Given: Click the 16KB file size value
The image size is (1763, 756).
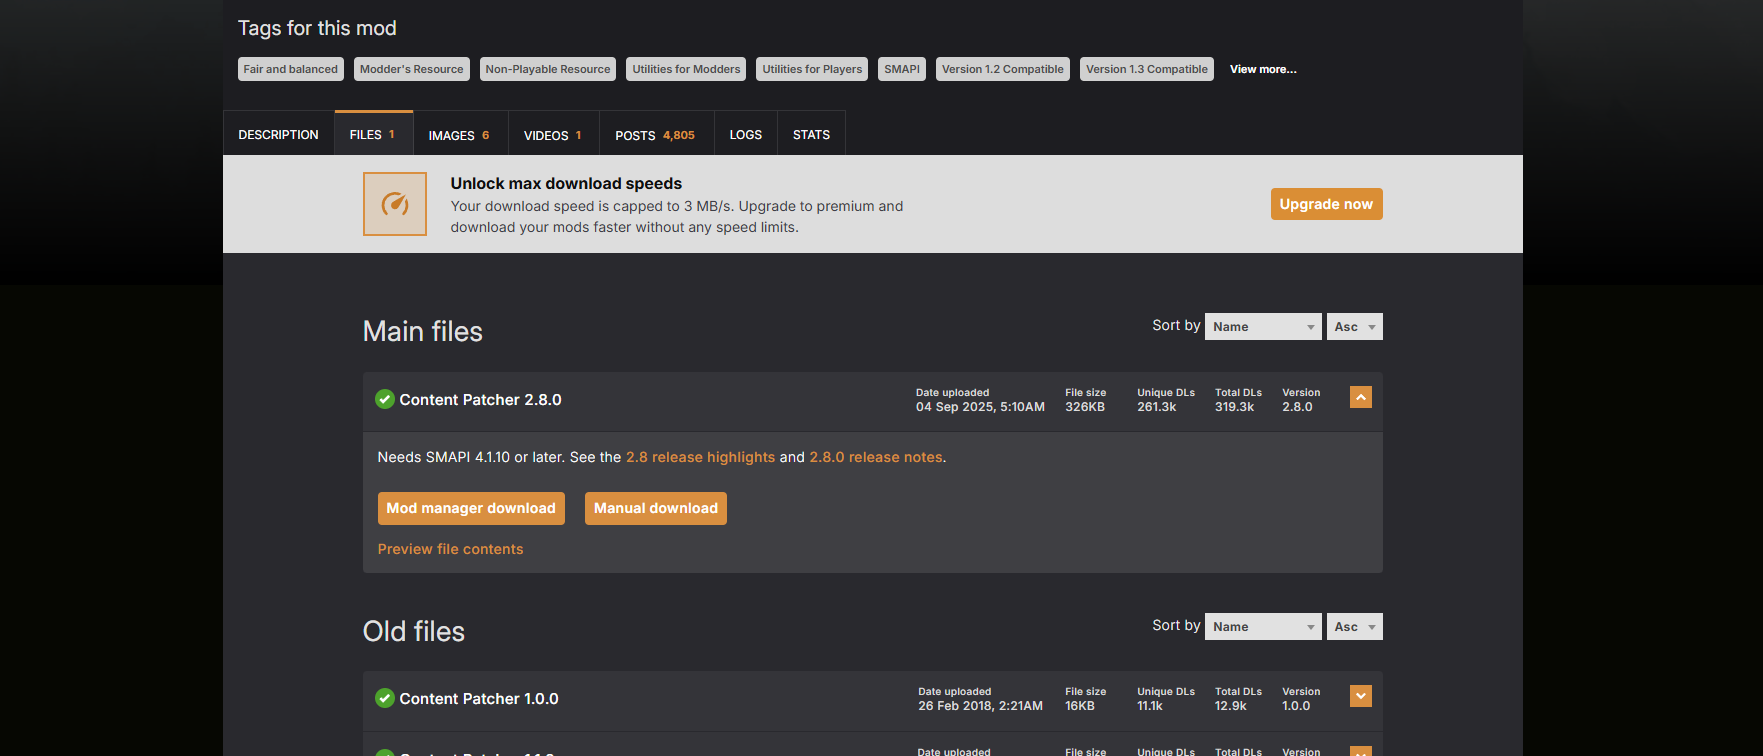Looking at the screenshot, I should pos(1080,706).
